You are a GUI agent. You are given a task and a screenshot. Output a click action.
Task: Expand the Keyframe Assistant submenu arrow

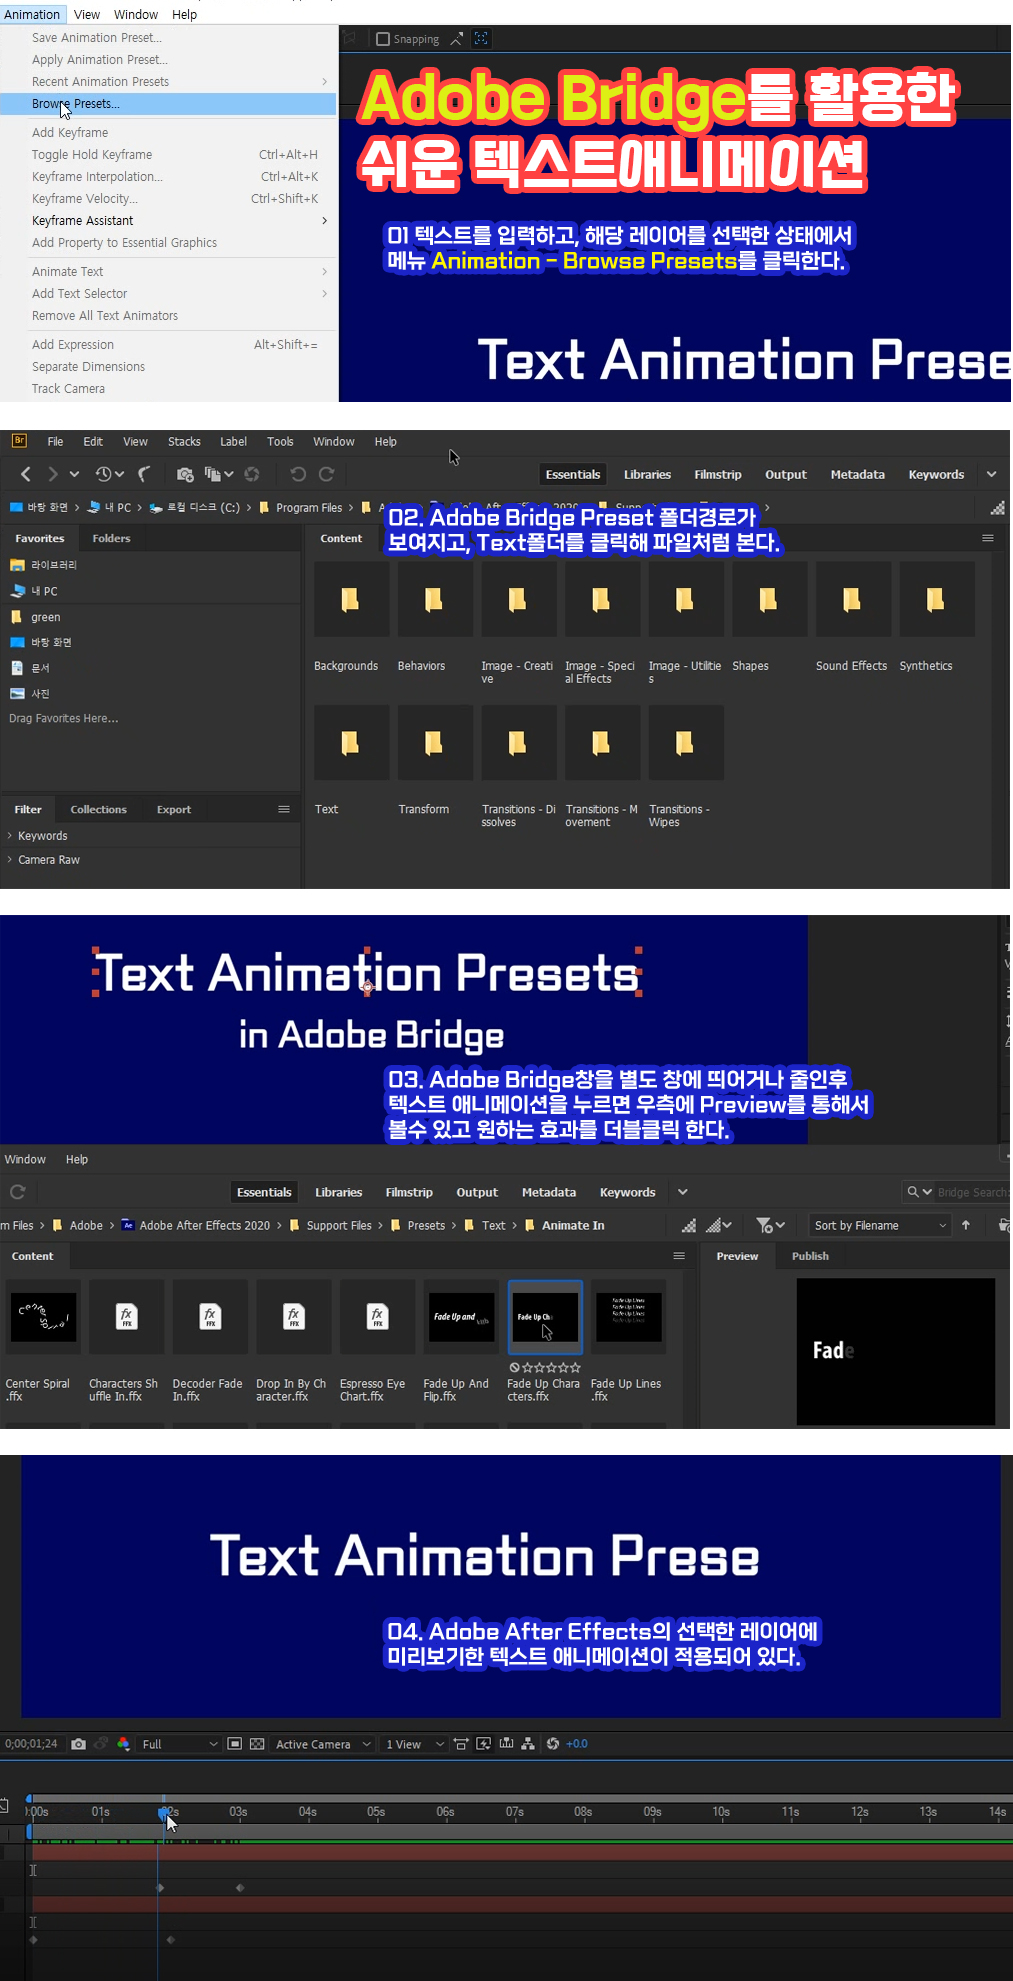coord(324,221)
